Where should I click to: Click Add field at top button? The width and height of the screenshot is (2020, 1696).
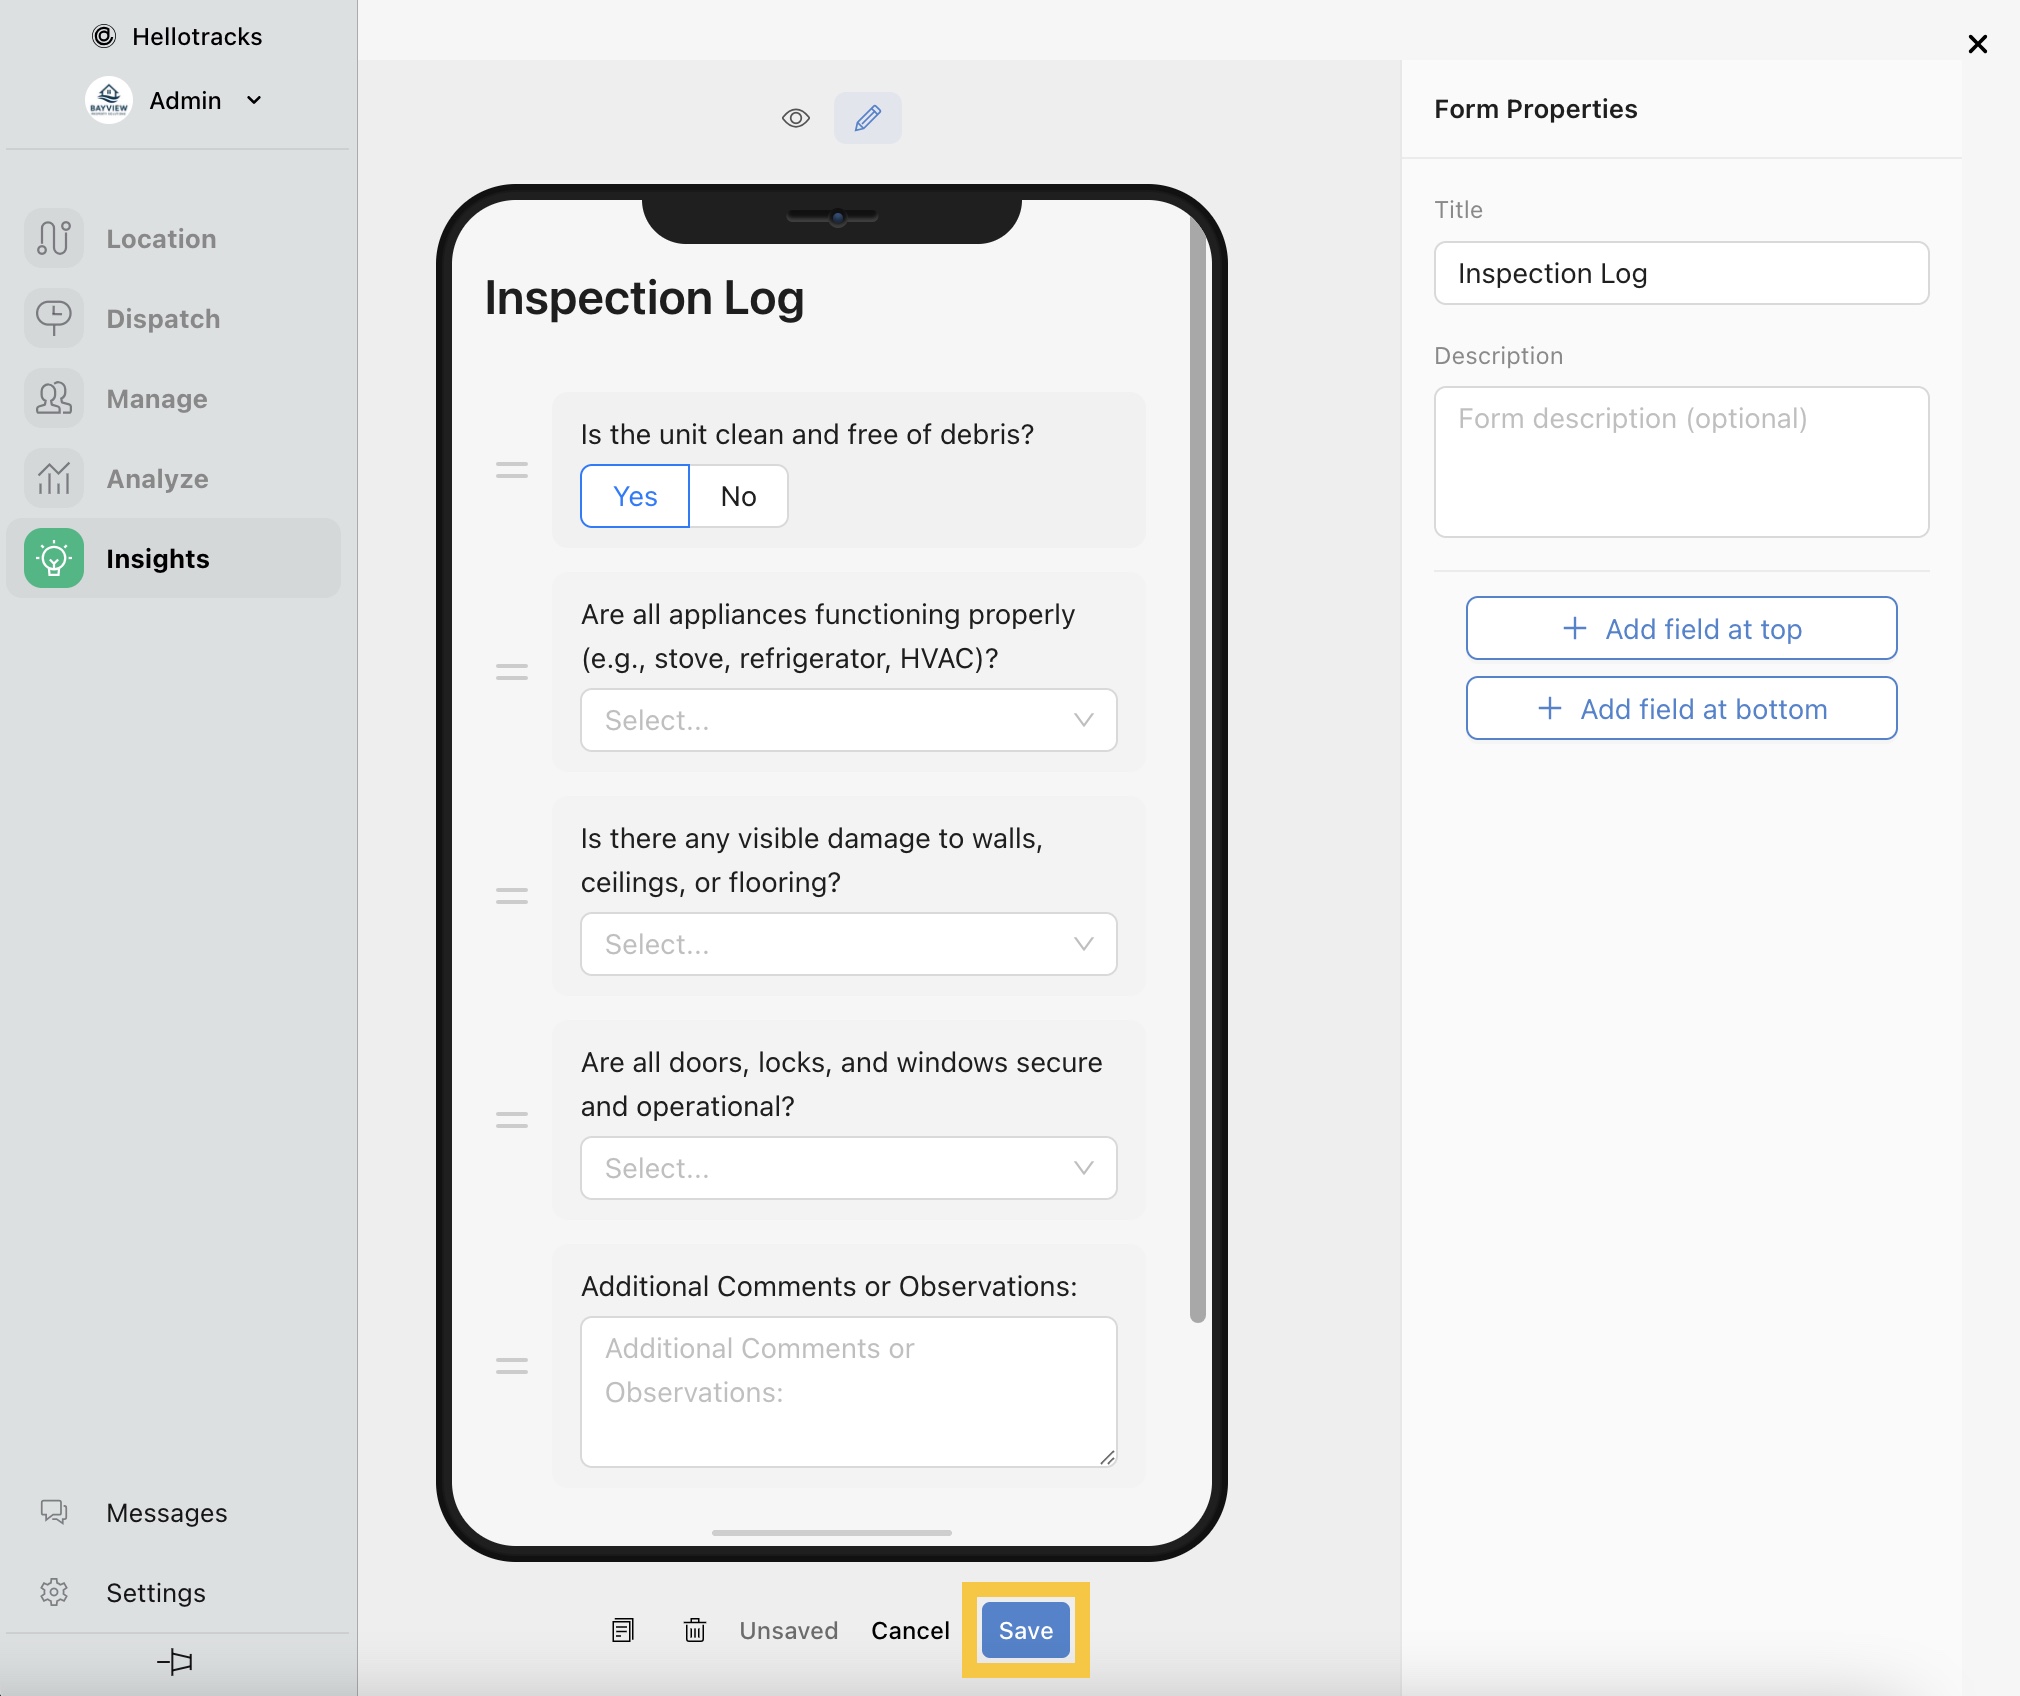coord(1681,629)
